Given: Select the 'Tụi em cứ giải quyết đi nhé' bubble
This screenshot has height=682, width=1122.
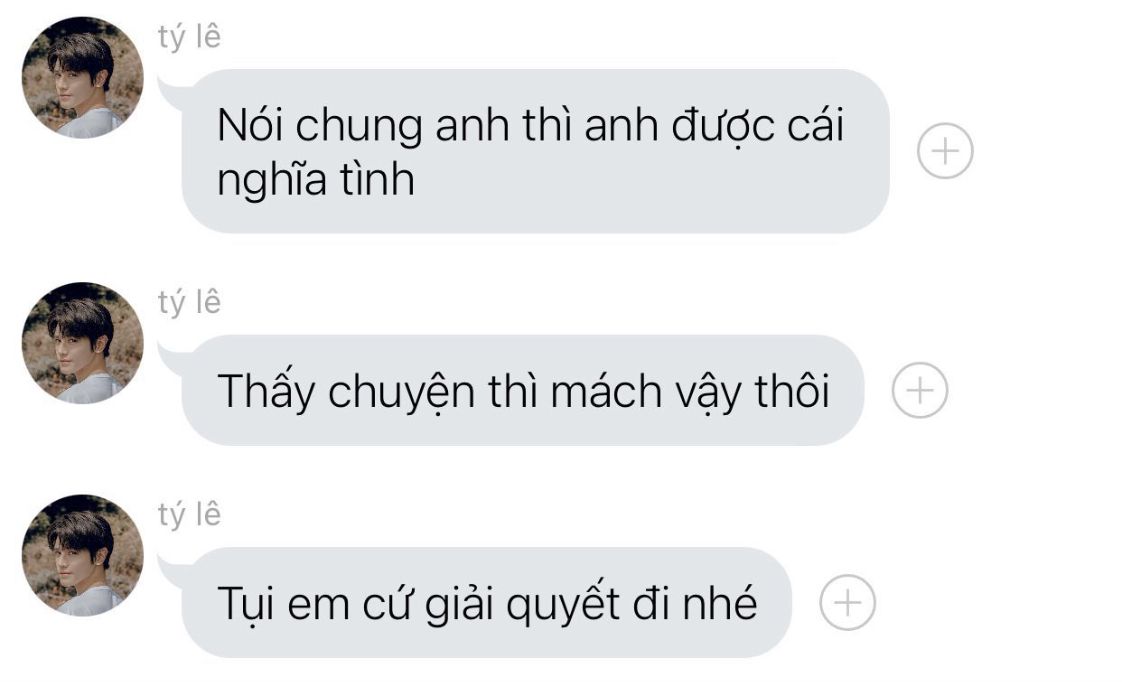Looking at the screenshot, I should point(487,603).
